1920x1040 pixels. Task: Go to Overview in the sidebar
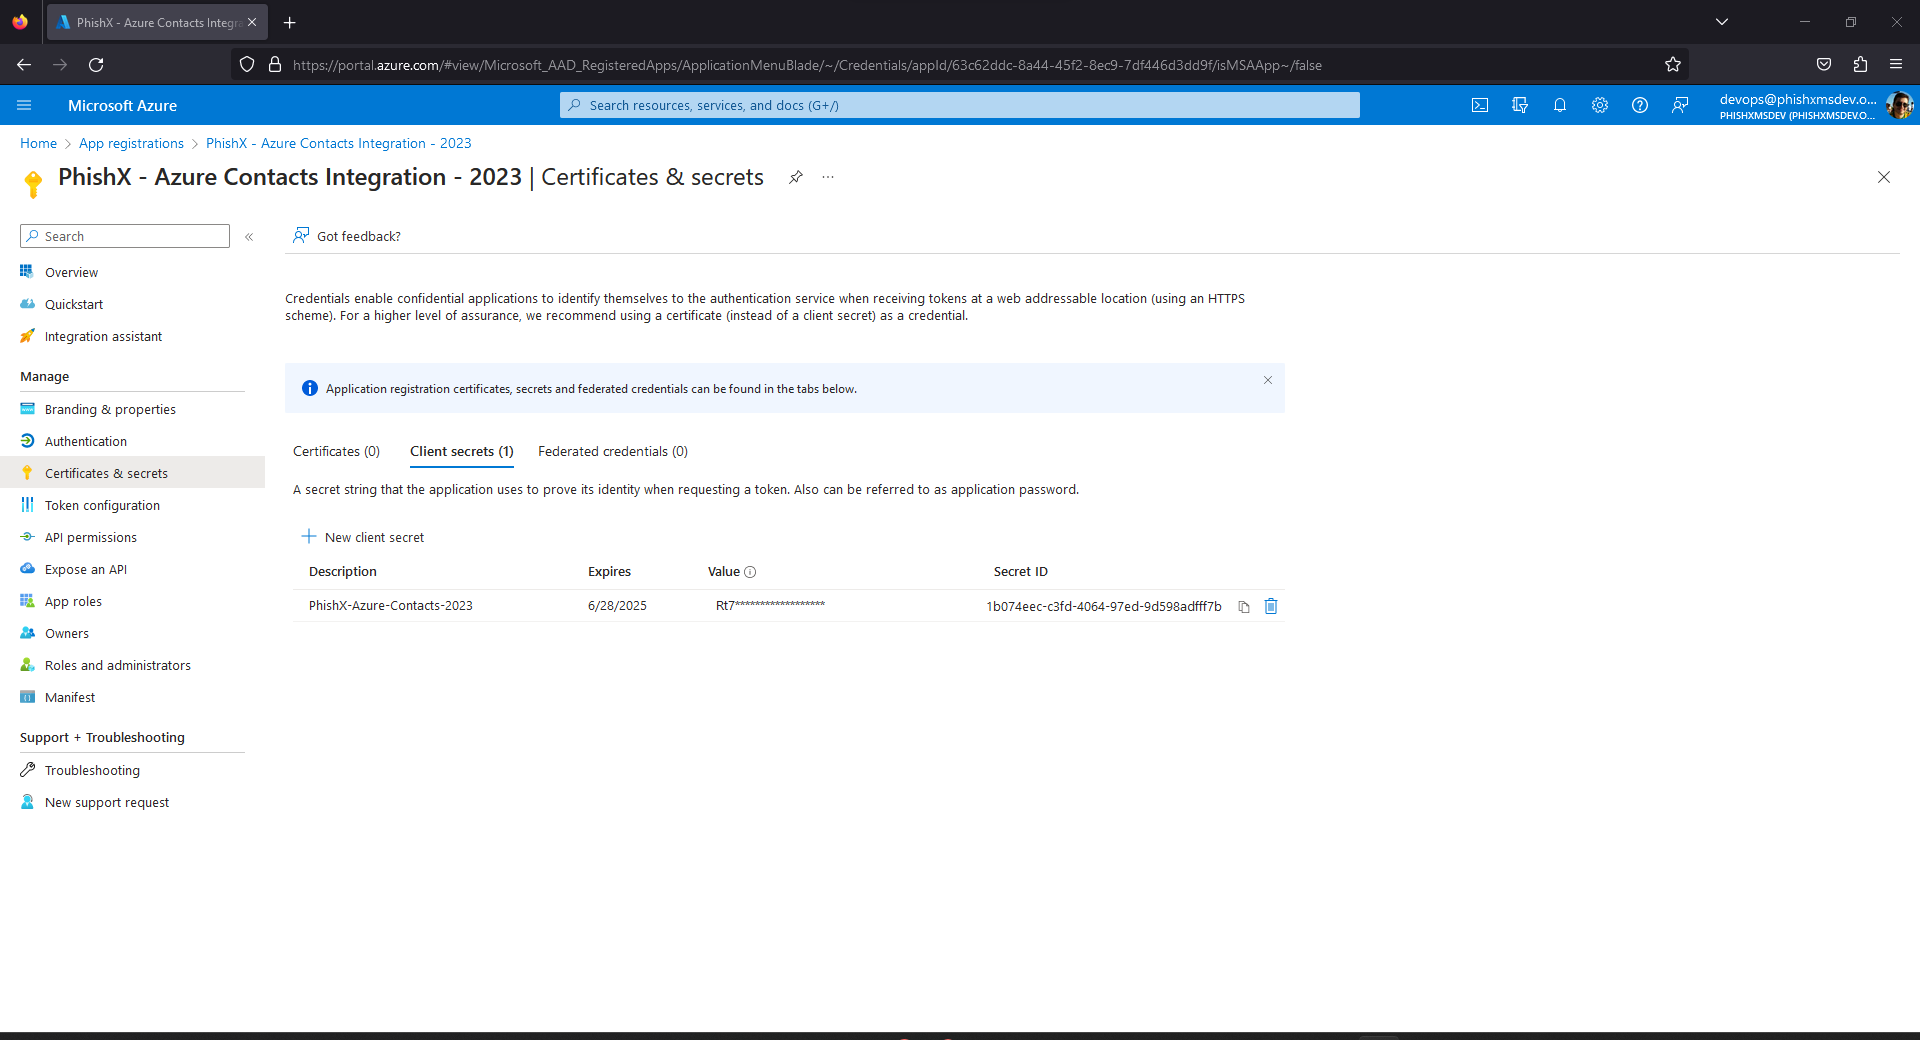(x=71, y=272)
